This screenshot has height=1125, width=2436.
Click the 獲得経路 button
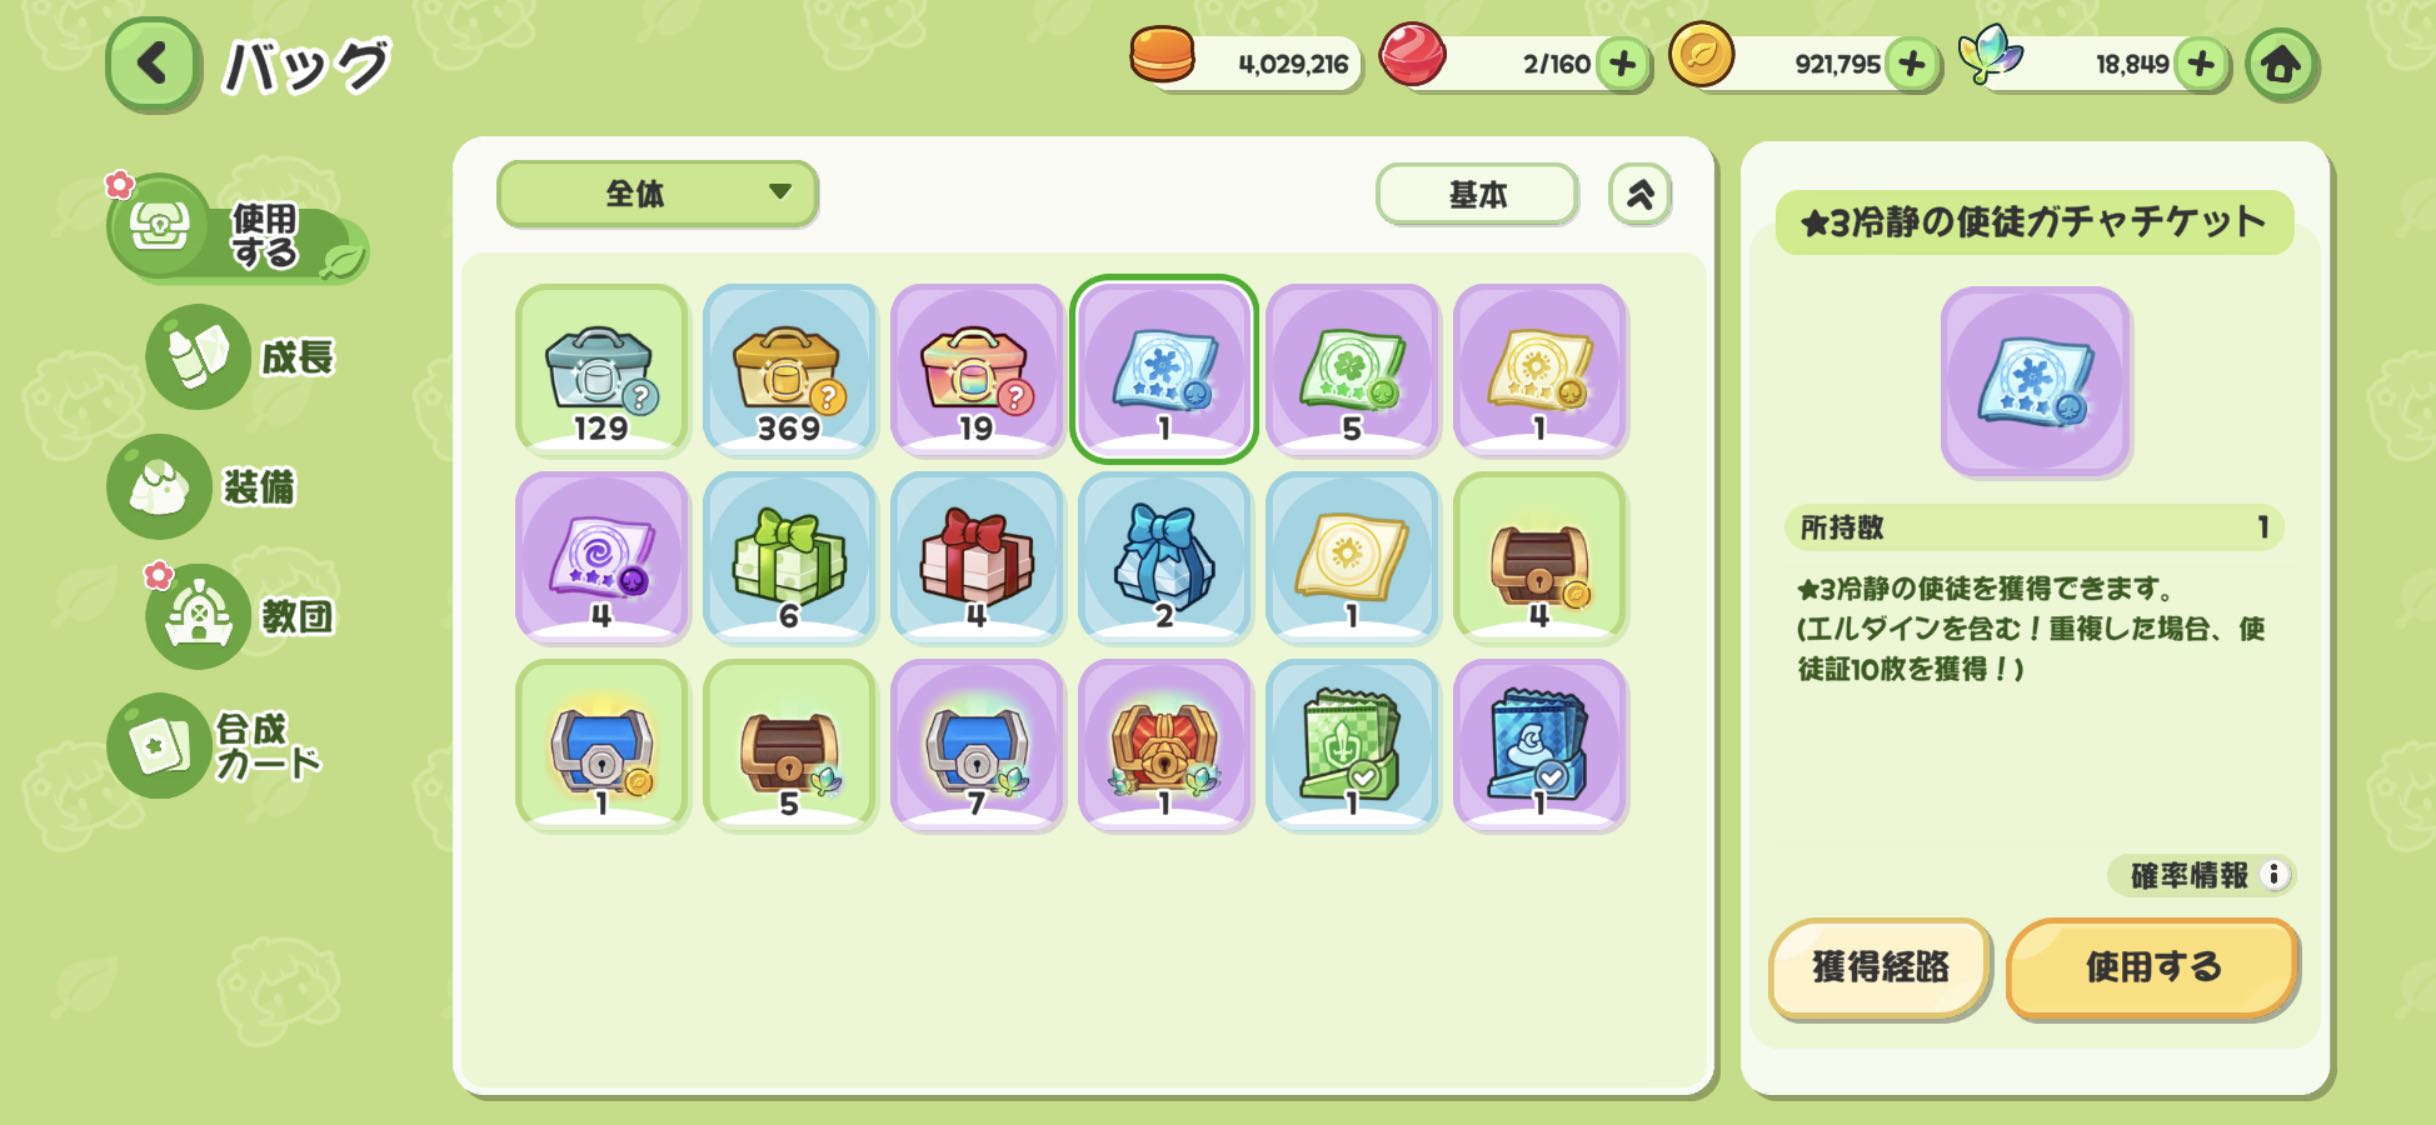coord(1880,967)
